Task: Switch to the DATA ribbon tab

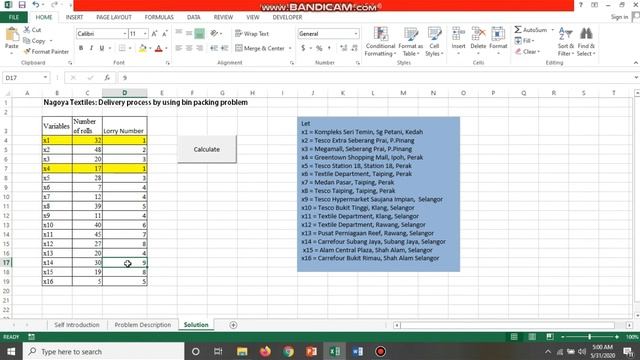Action: [x=193, y=17]
